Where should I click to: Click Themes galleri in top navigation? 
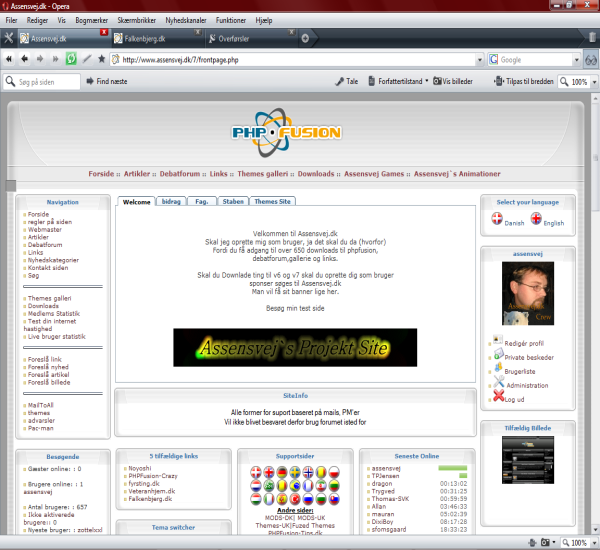(x=262, y=174)
